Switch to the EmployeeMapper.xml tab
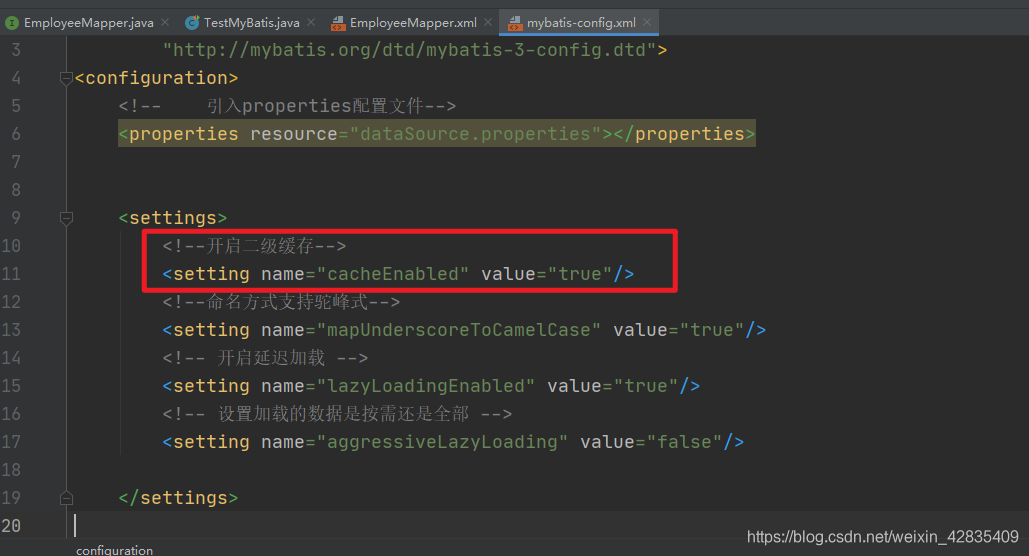1029x556 pixels. tap(413, 23)
